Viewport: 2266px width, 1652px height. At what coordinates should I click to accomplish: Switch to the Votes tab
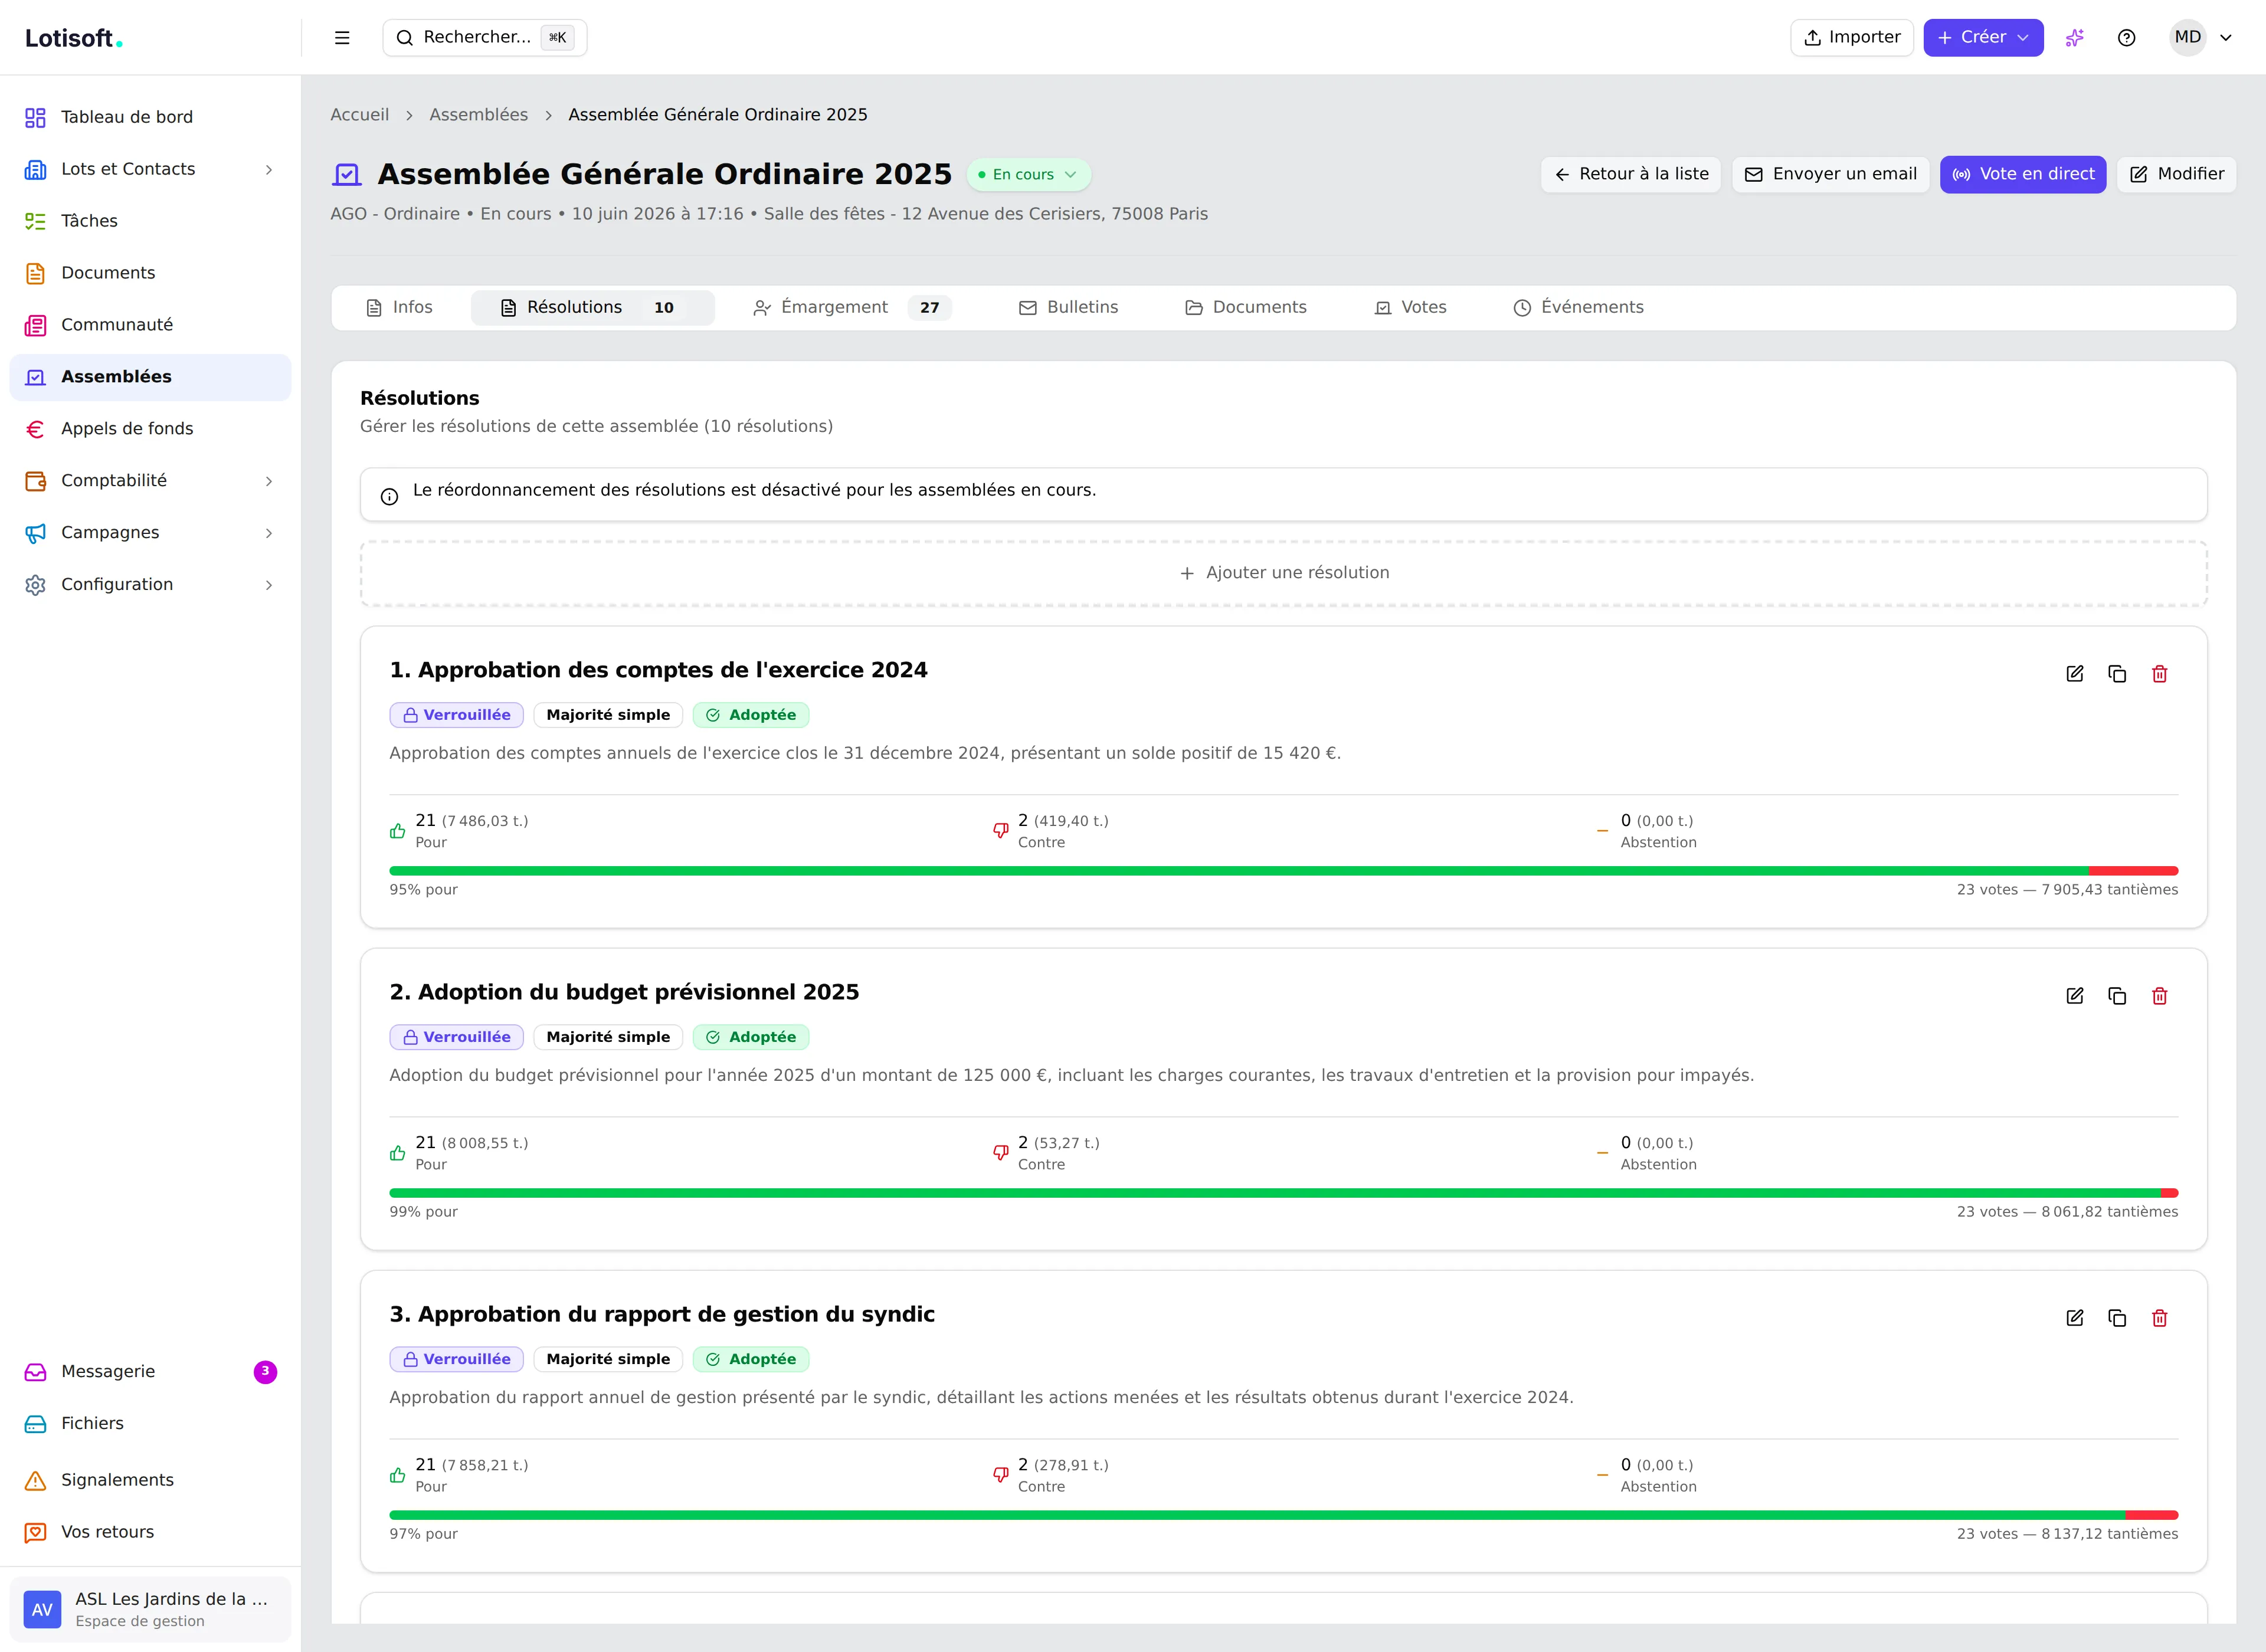click(x=1410, y=308)
